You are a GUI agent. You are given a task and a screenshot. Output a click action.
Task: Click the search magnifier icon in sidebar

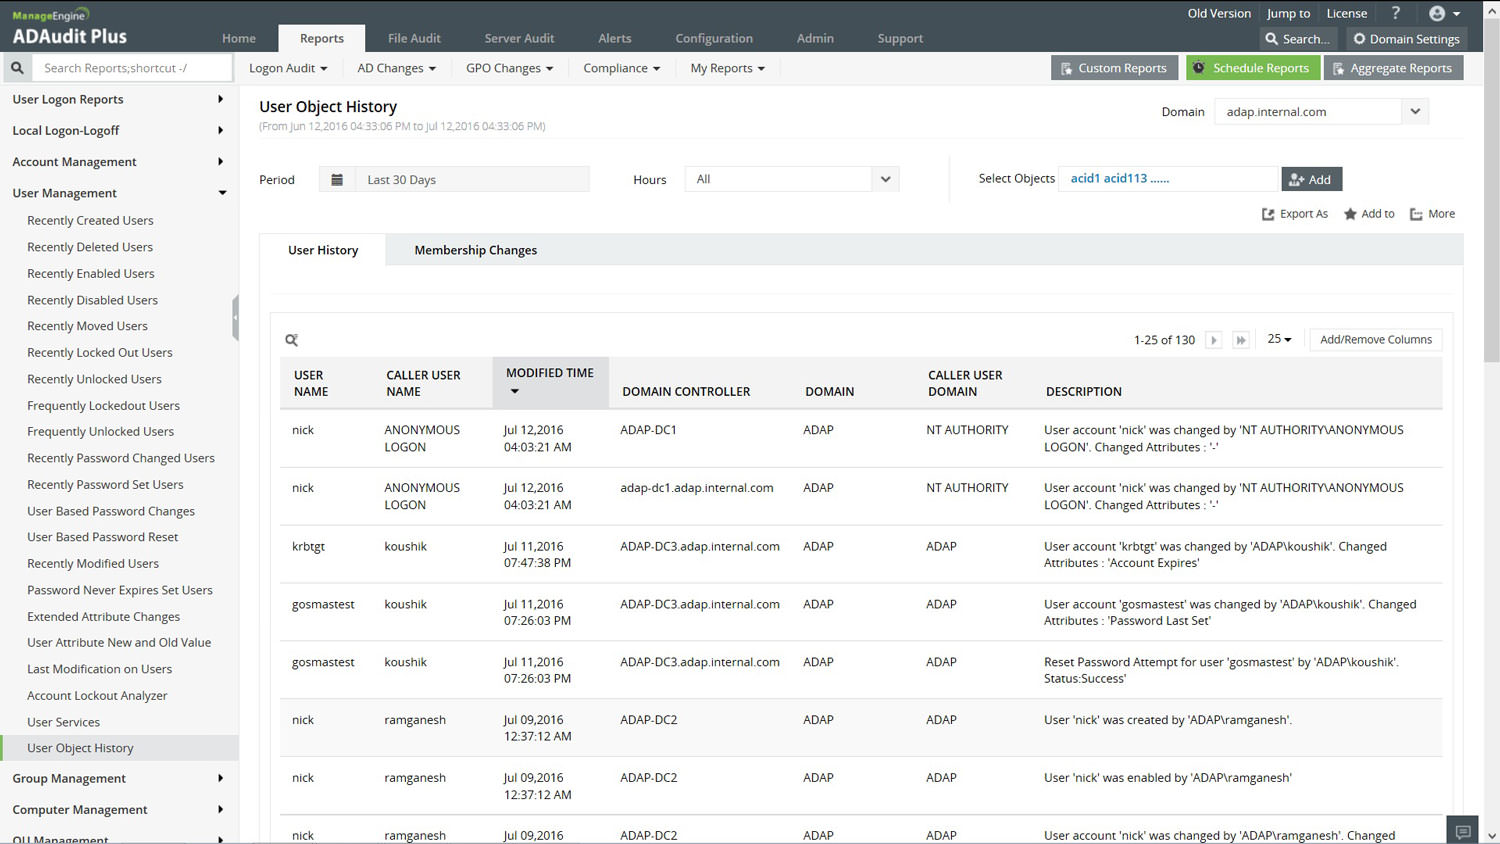[x=17, y=68]
